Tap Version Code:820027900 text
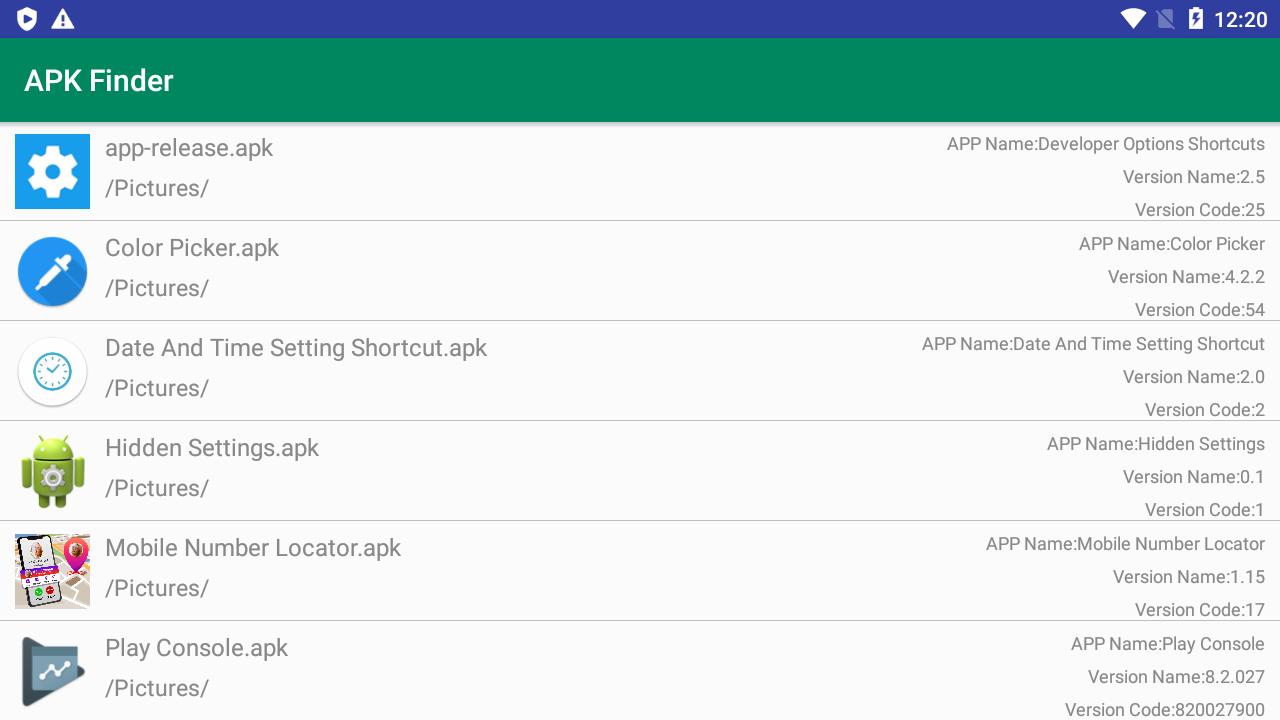This screenshot has height=720, width=1280. point(1165,709)
